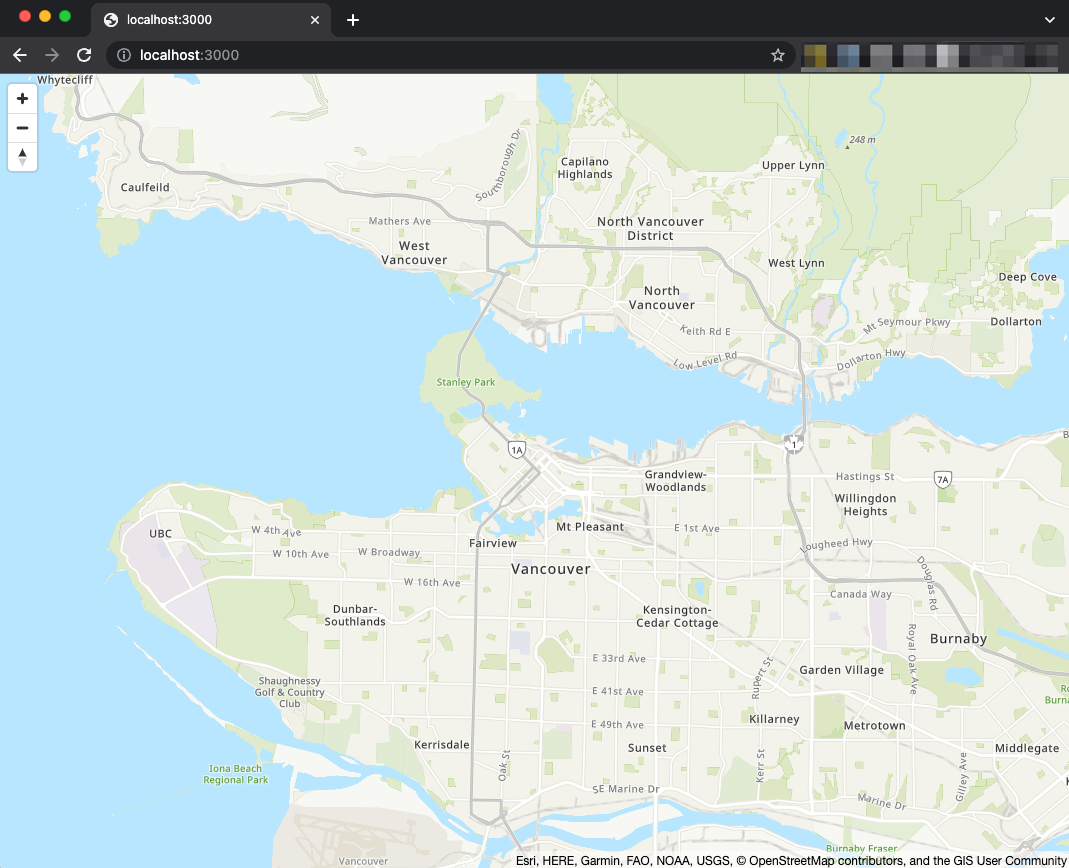Reset map orientation with the compass control
1069x868 pixels.
pos(22,156)
